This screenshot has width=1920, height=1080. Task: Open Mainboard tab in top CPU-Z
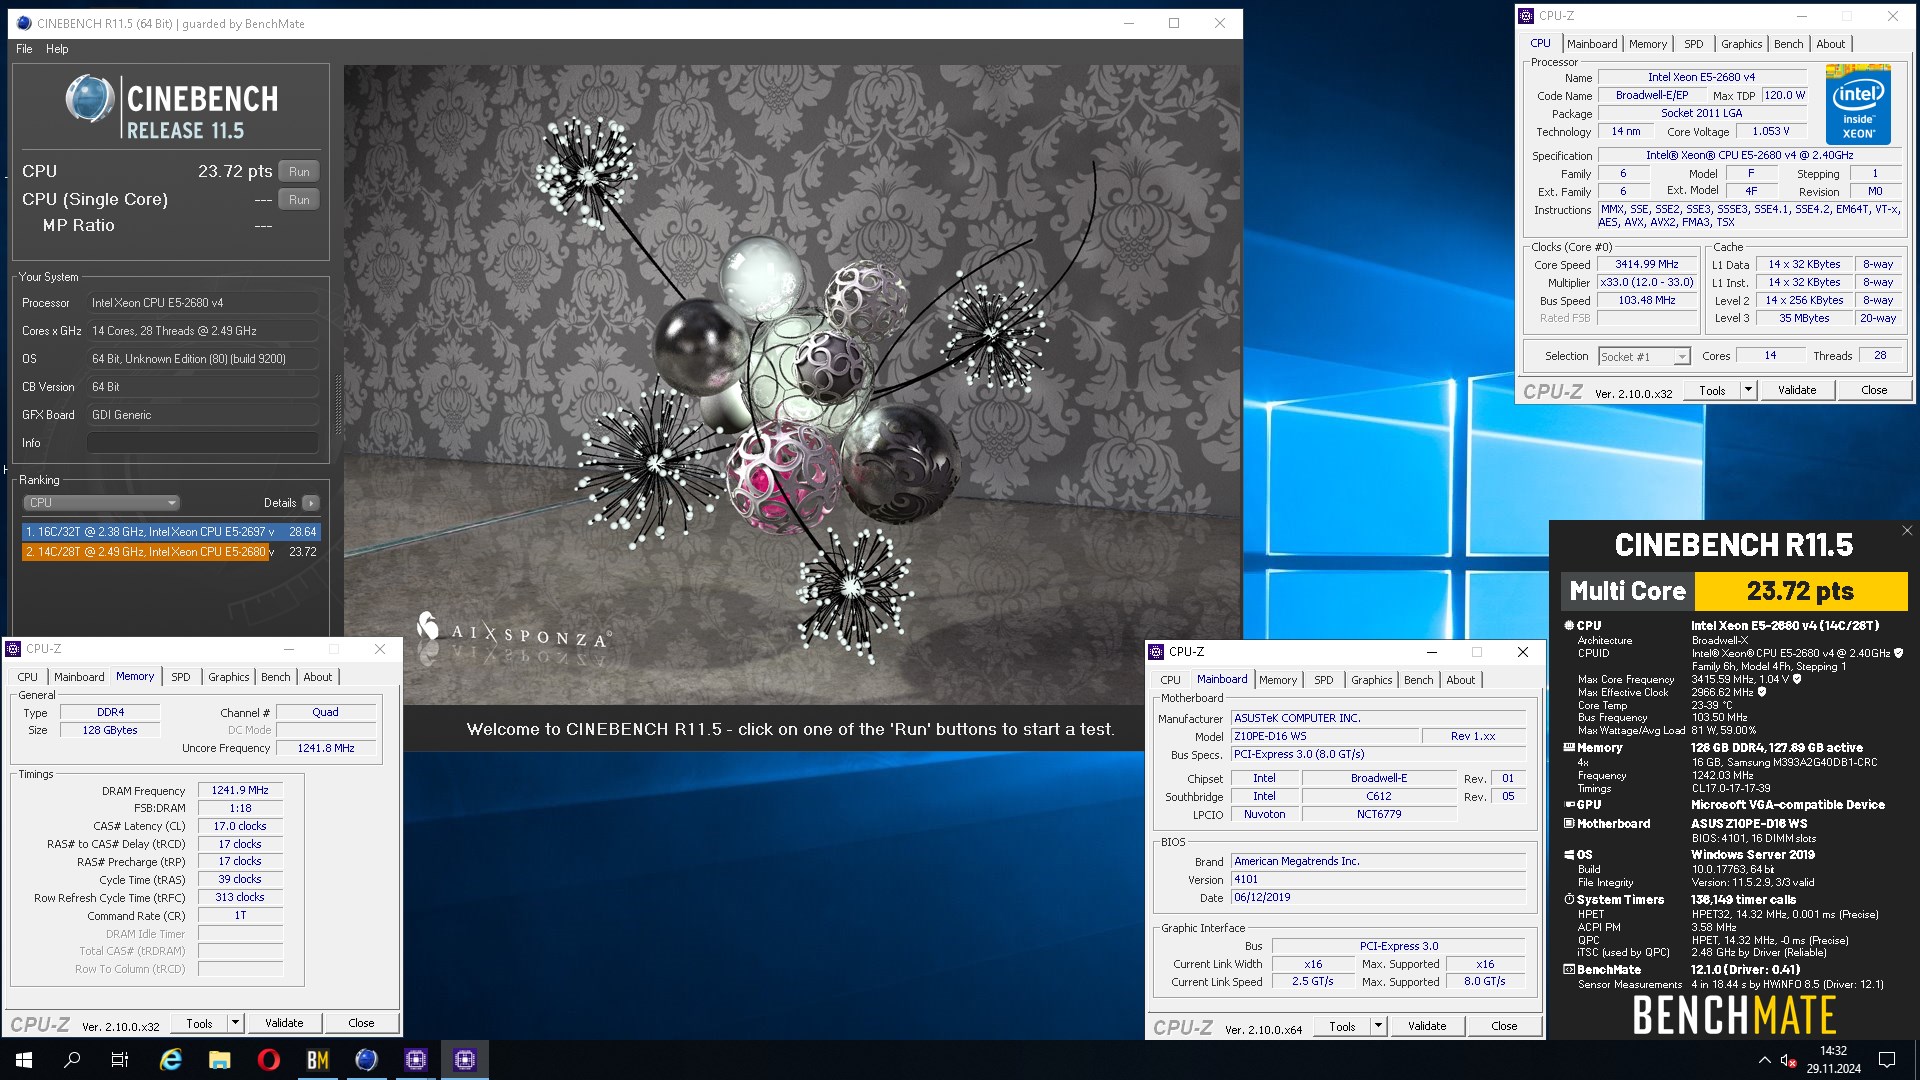point(1592,44)
